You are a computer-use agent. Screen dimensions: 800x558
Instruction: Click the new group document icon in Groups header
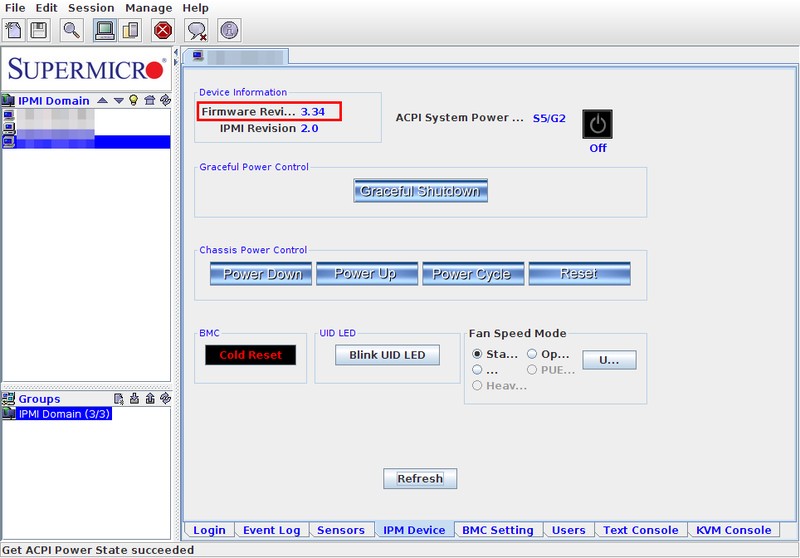click(118, 398)
